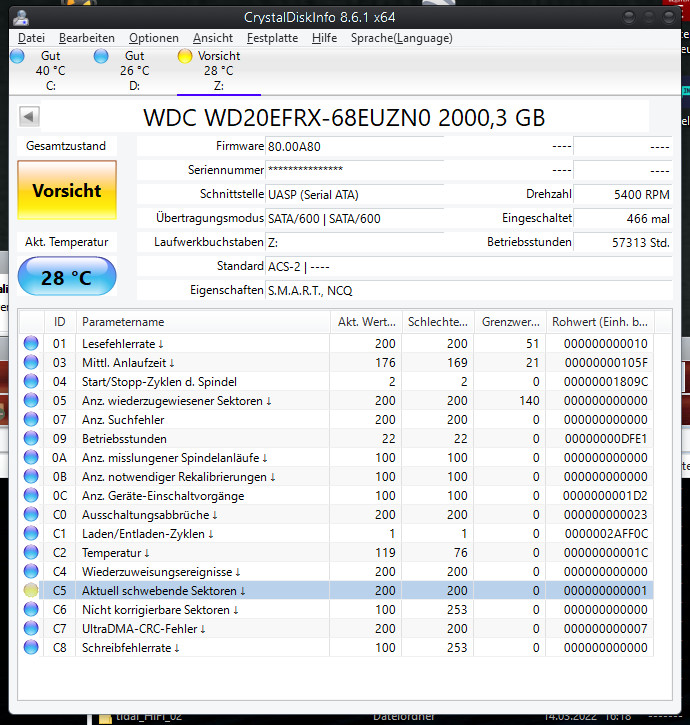Open the Bearbeiten menu

(x=86, y=38)
